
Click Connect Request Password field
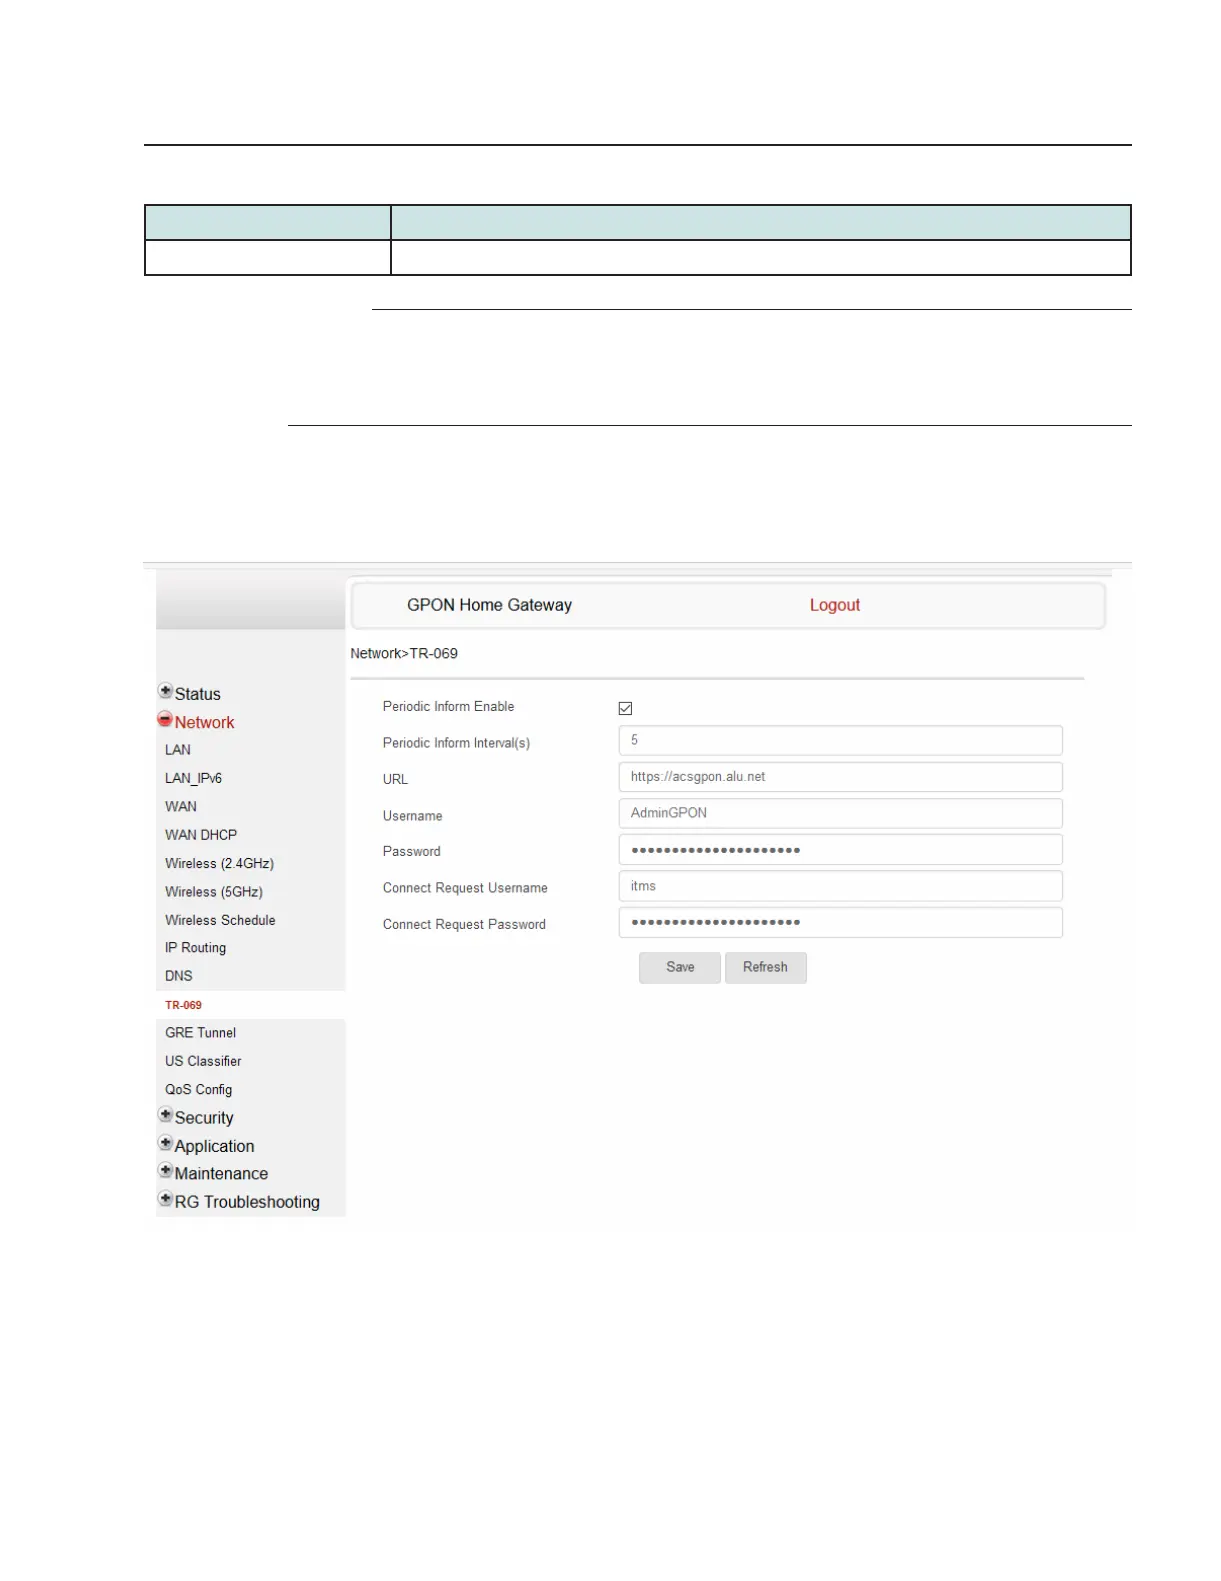click(840, 923)
